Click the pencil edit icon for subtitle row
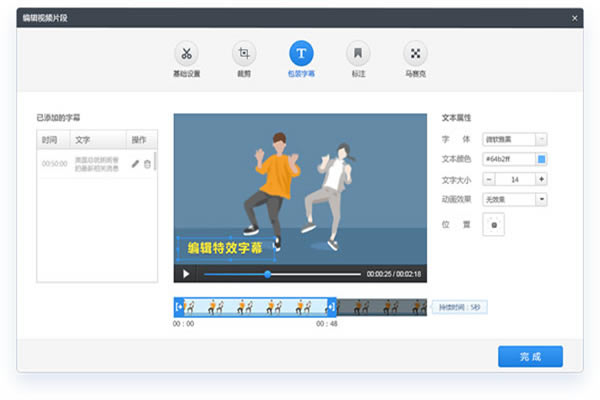The height and width of the screenshot is (400, 600). 135,164
